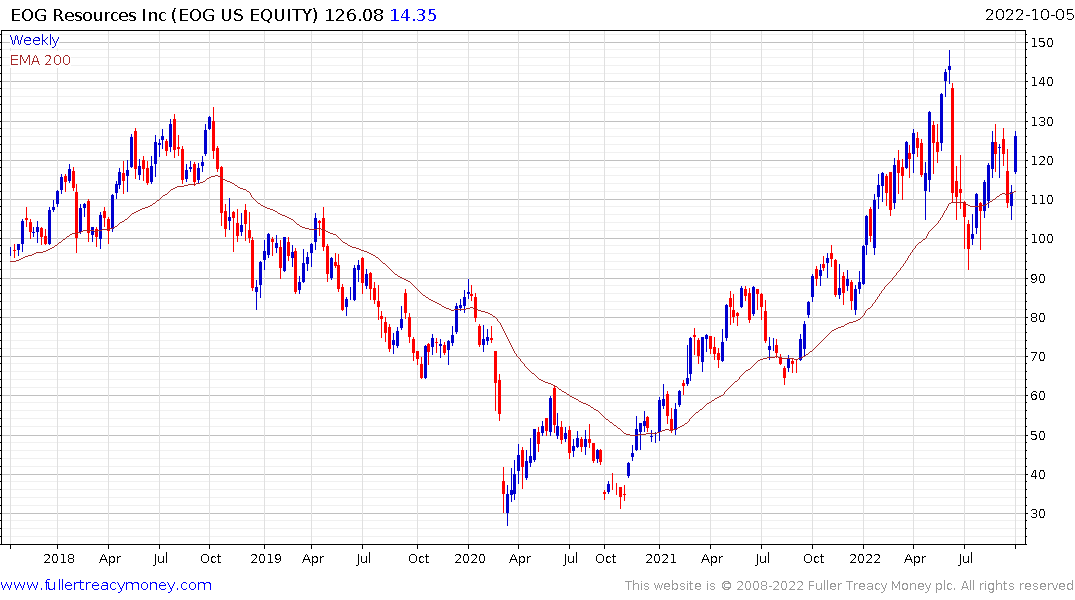Select the last price 126.08 value
Viewport: 1075px width, 600px height.
pyautogui.click(x=354, y=15)
